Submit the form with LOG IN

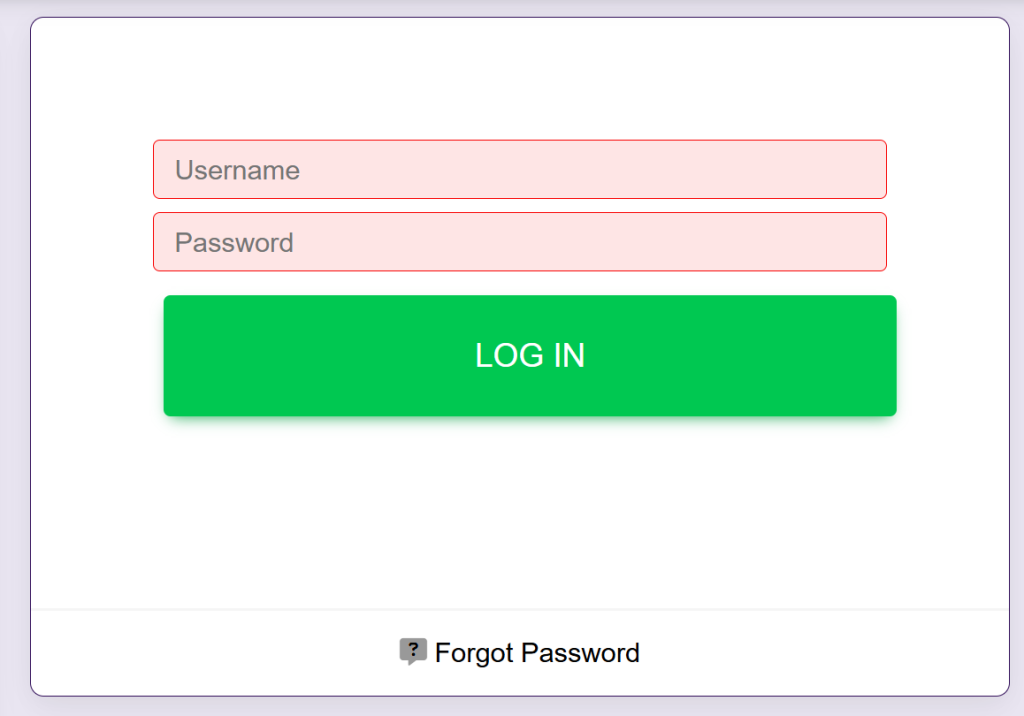pyautogui.click(x=529, y=356)
